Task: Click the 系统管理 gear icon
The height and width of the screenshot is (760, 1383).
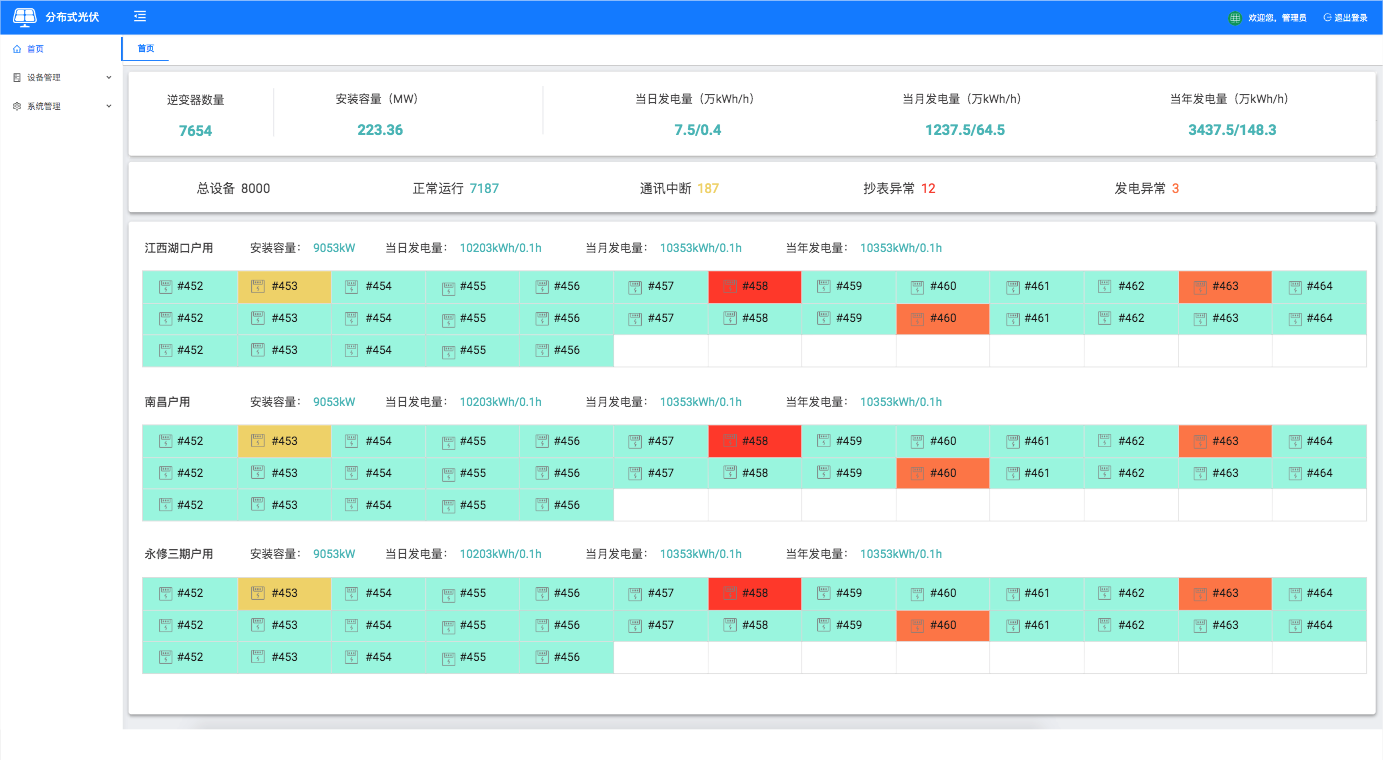Action: pyautogui.click(x=17, y=106)
